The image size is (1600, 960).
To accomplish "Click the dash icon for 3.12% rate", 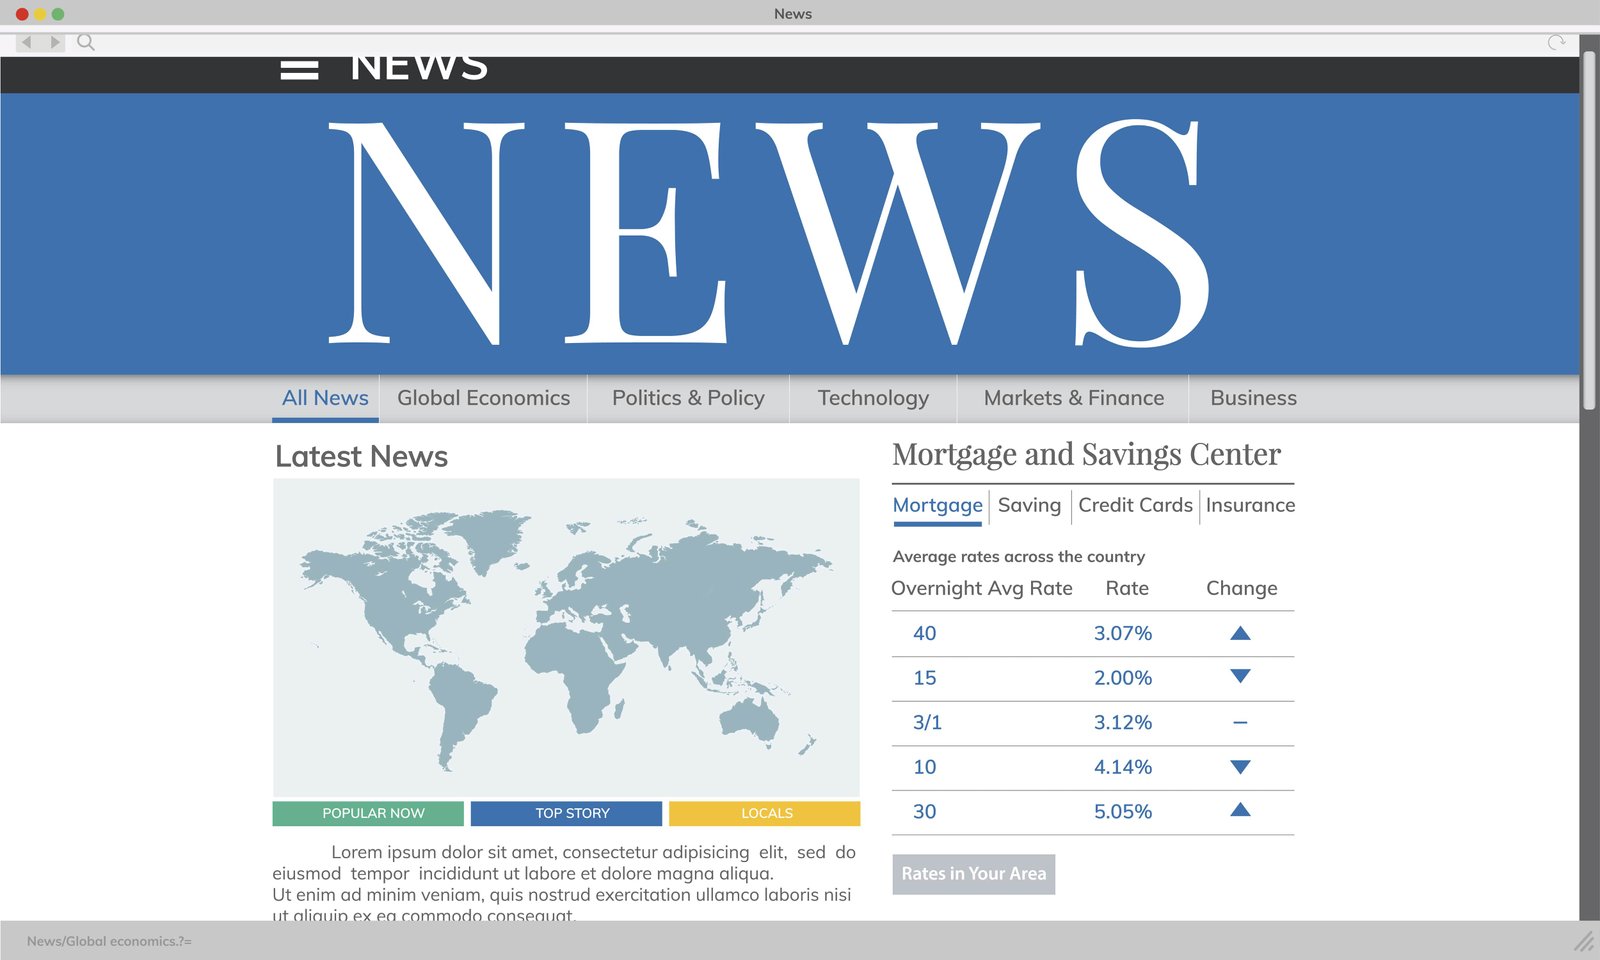I will click(x=1240, y=722).
